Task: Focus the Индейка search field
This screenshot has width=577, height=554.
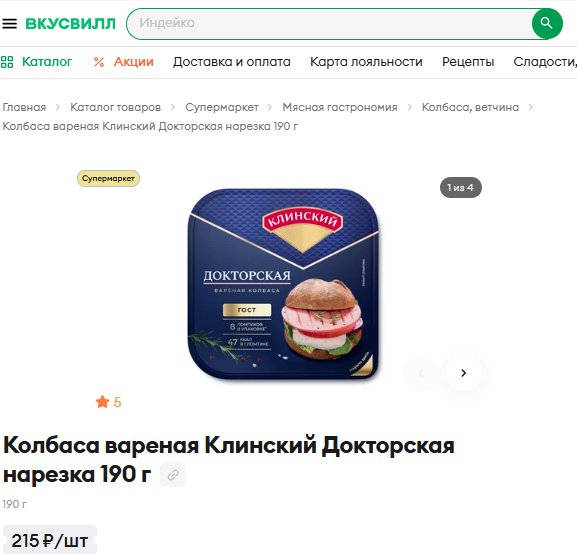Action: pyautogui.click(x=329, y=23)
